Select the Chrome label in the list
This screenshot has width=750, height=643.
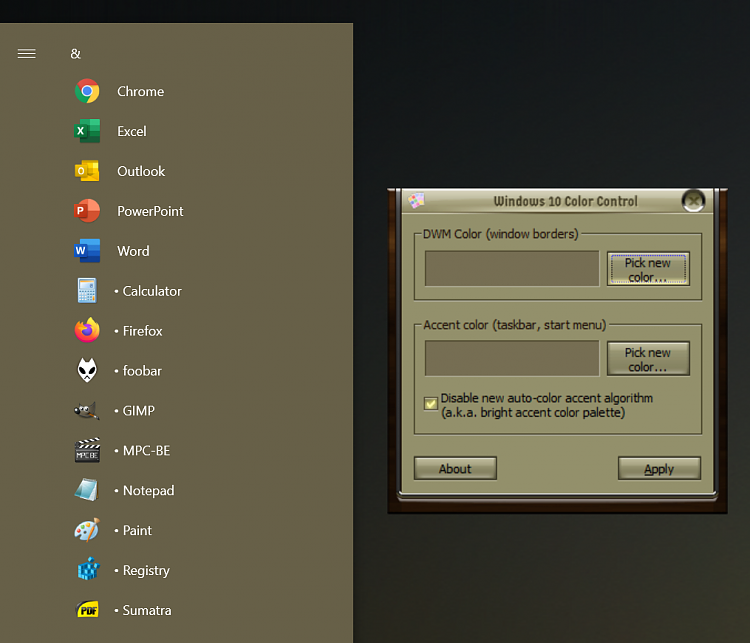(x=141, y=91)
